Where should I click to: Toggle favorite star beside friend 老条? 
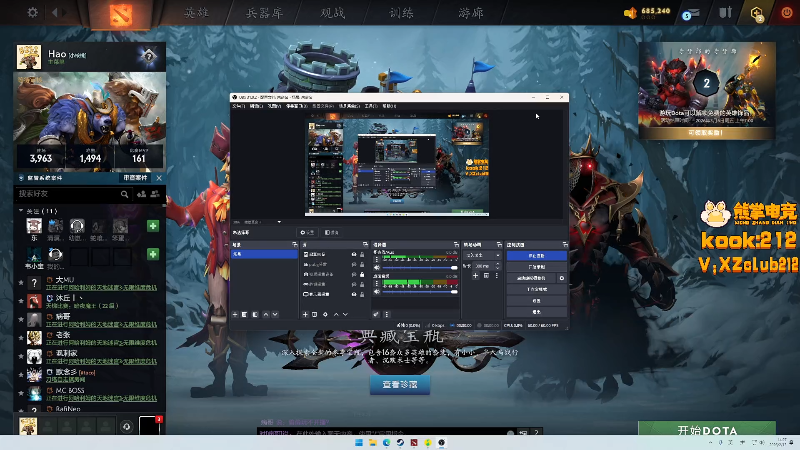coord(21,338)
